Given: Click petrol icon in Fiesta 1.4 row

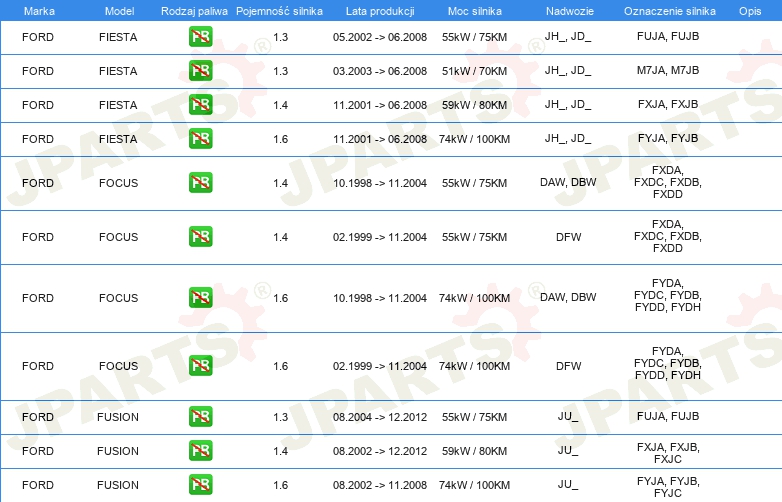Looking at the screenshot, I should 200,105.
